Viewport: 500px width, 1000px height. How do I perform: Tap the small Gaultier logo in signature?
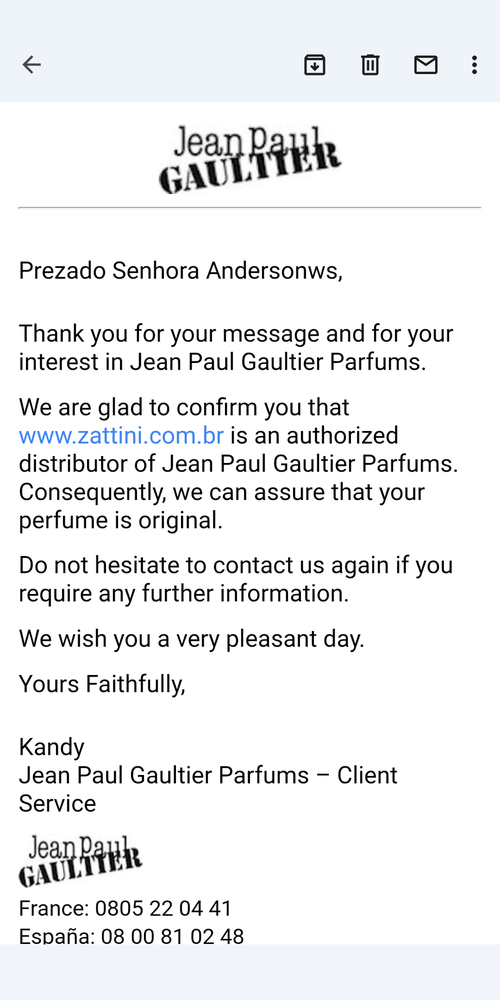80,861
